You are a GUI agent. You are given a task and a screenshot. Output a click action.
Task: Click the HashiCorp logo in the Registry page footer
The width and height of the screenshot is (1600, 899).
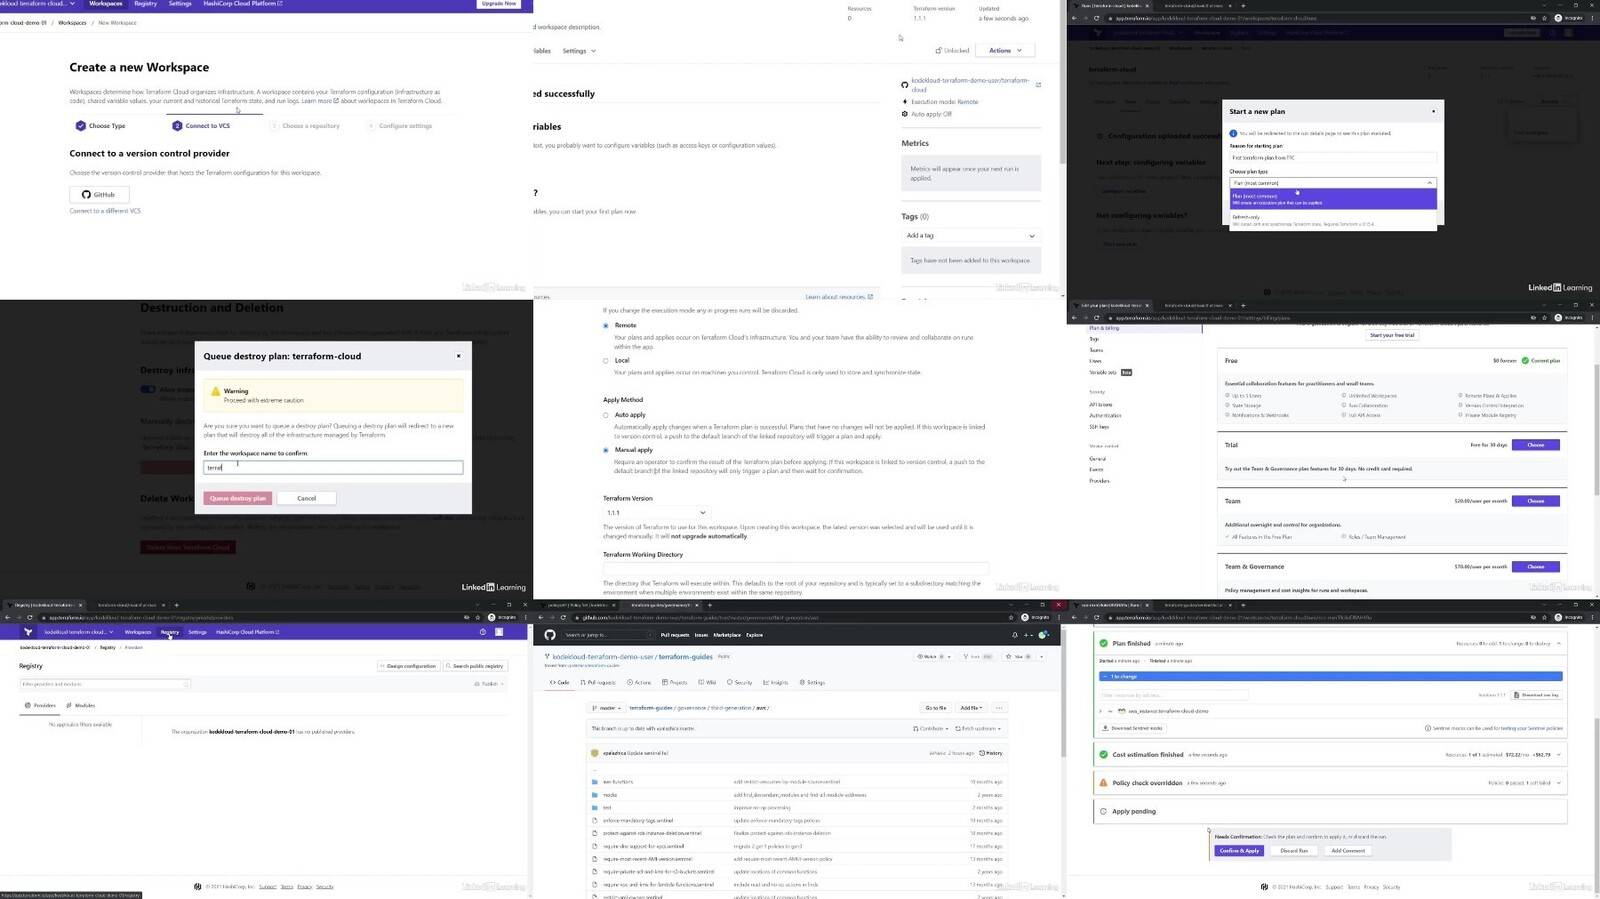tap(197, 887)
